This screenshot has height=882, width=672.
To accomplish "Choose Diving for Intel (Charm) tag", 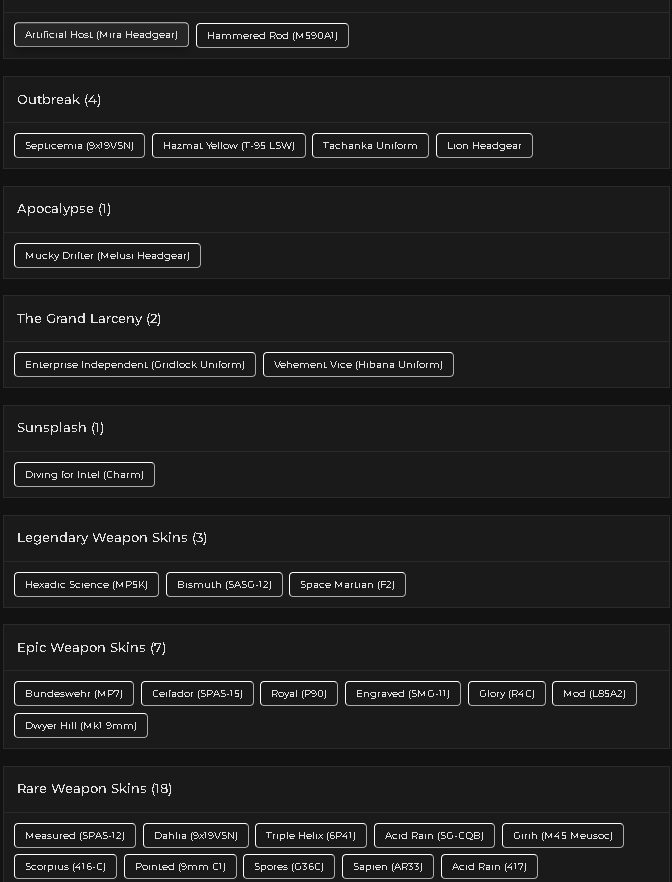I will pyautogui.click(x=84, y=475).
